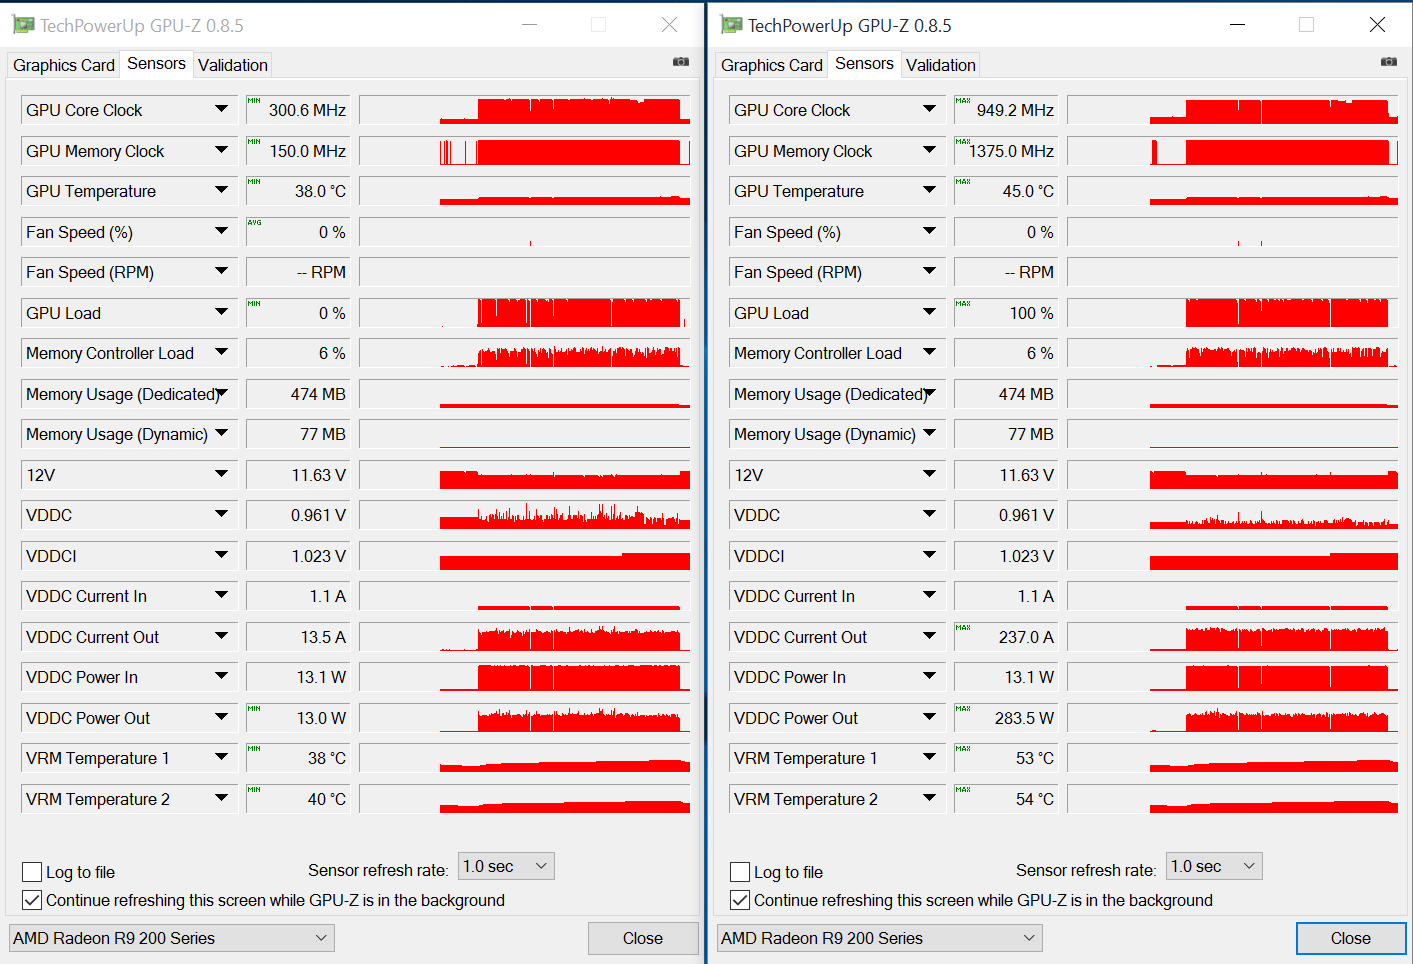Click GPU Temperature graph in right window
This screenshot has height=964, width=1413.
[x=1232, y=191]
